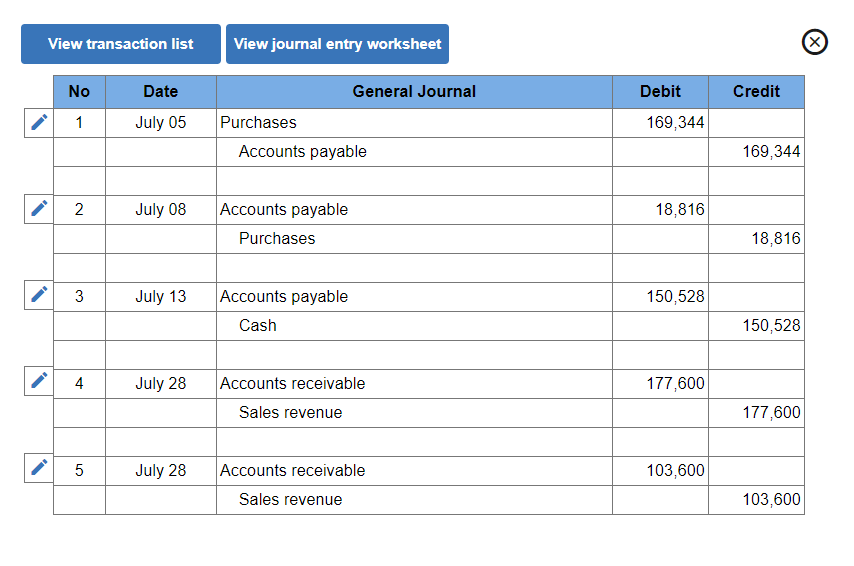Click the pencil edit icon for entry 1
854x566 pixels.
[x=39, y=122]
